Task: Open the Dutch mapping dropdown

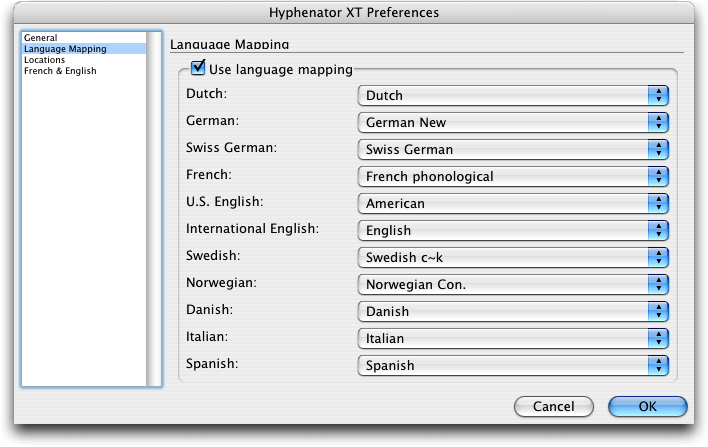Action: (x=513, y=96)
